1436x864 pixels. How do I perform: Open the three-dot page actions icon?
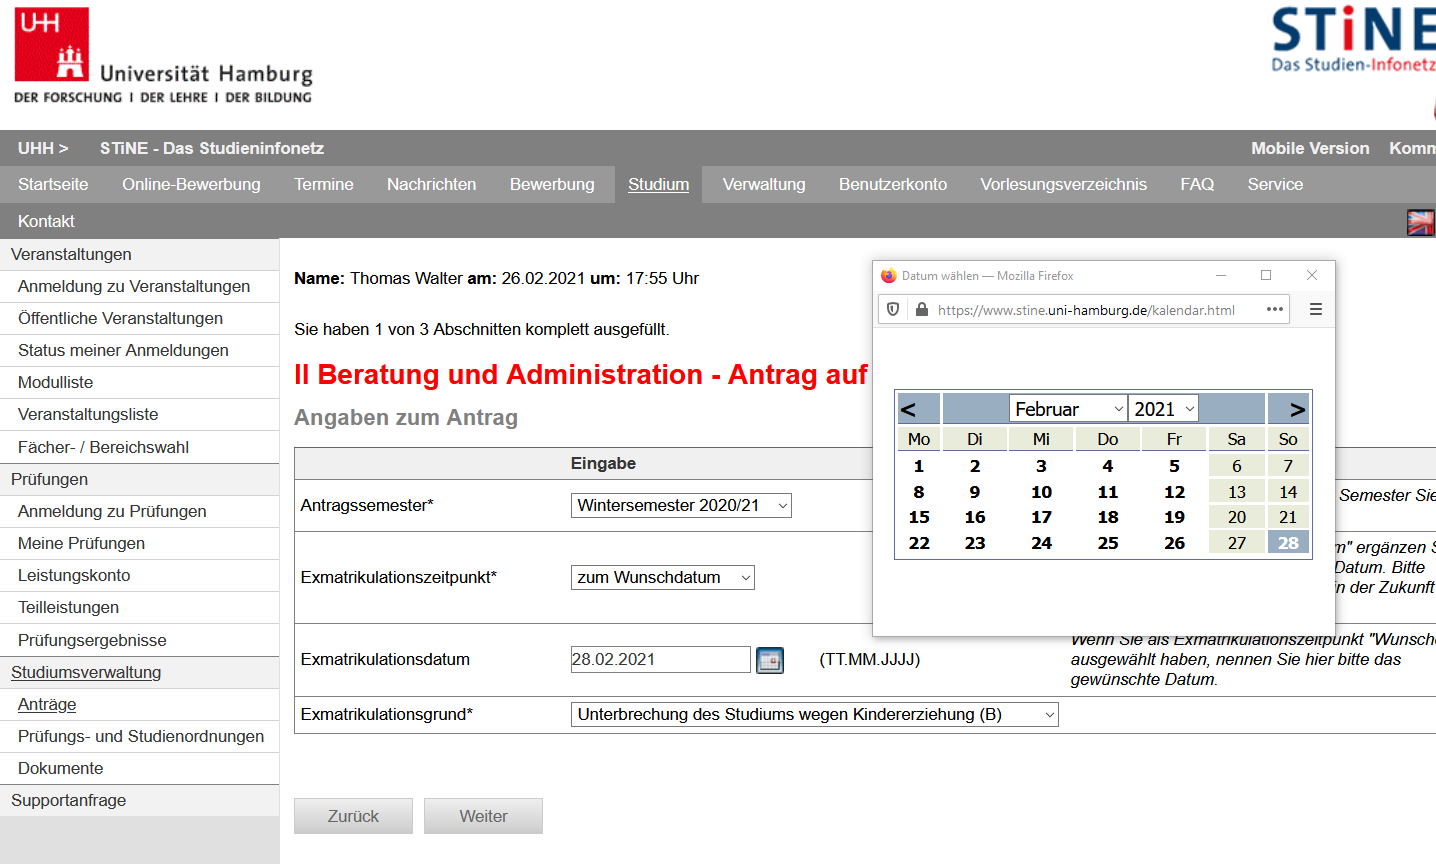tap(1274, 309)
